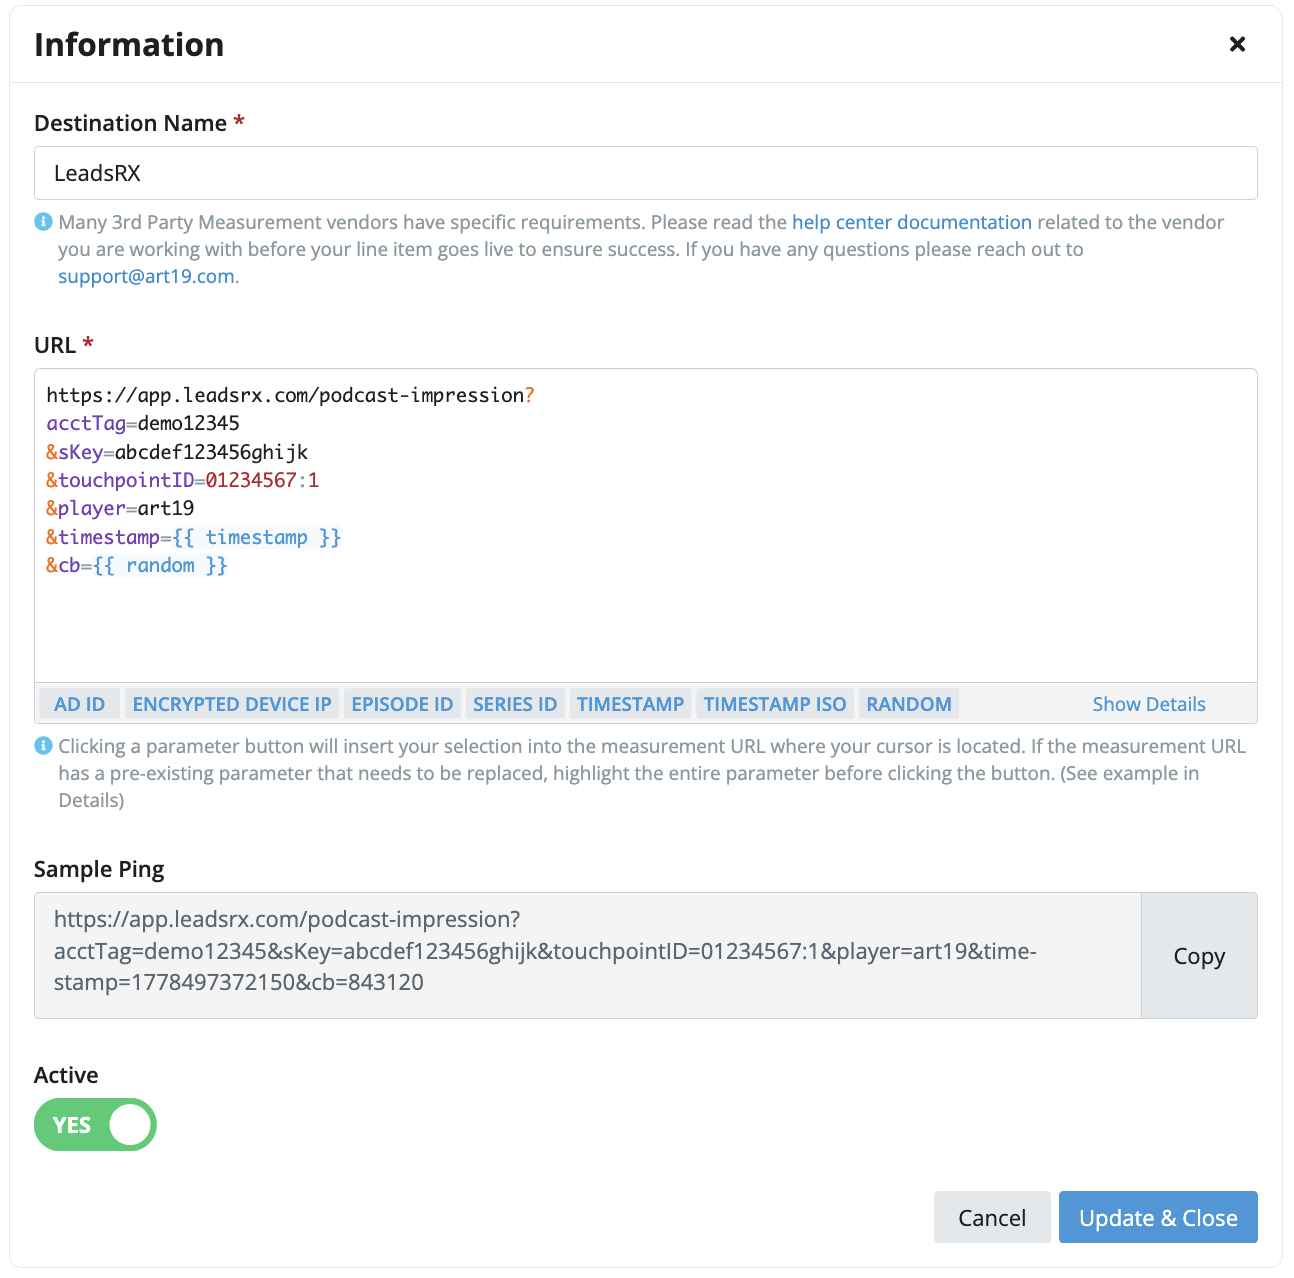Close the Information dialog with X
The image size is (1294, 1278).
[x=1237, y=44]
